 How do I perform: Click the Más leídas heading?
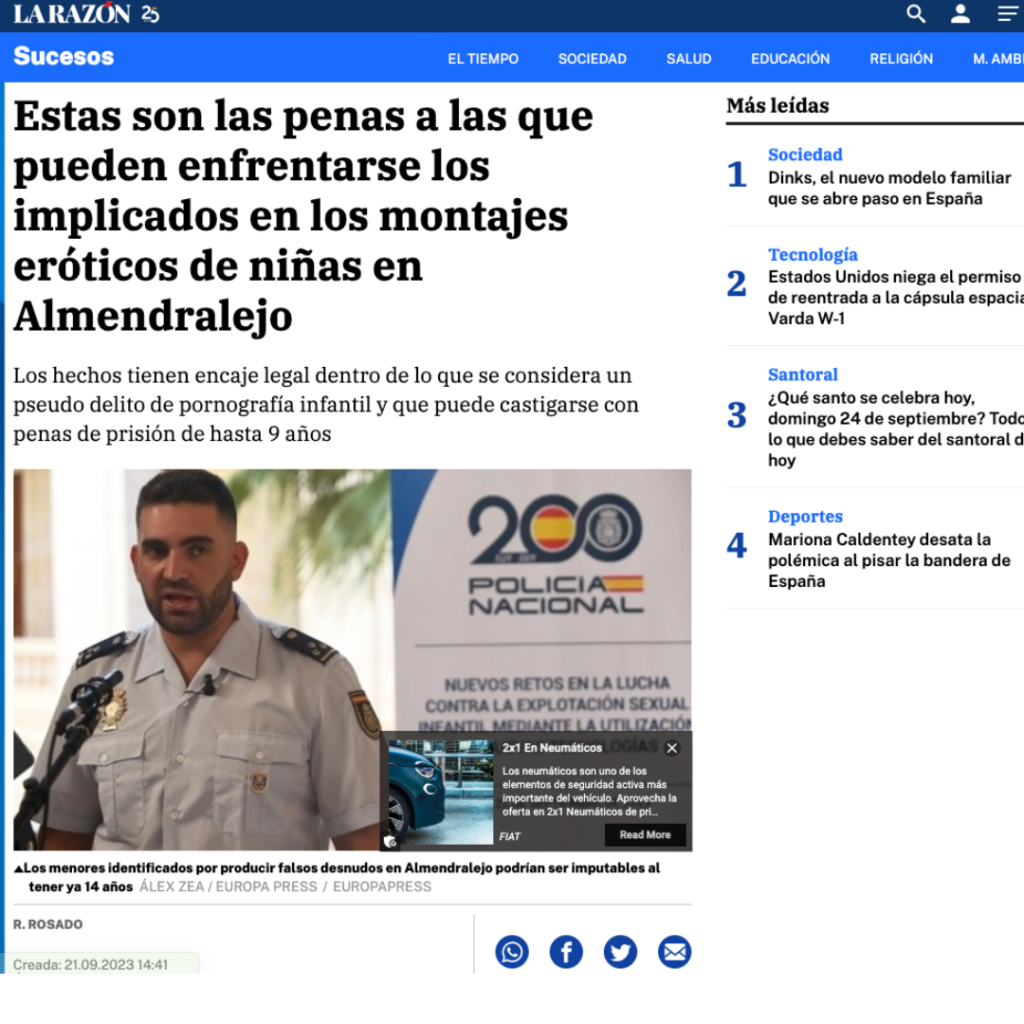pos(777,106)
